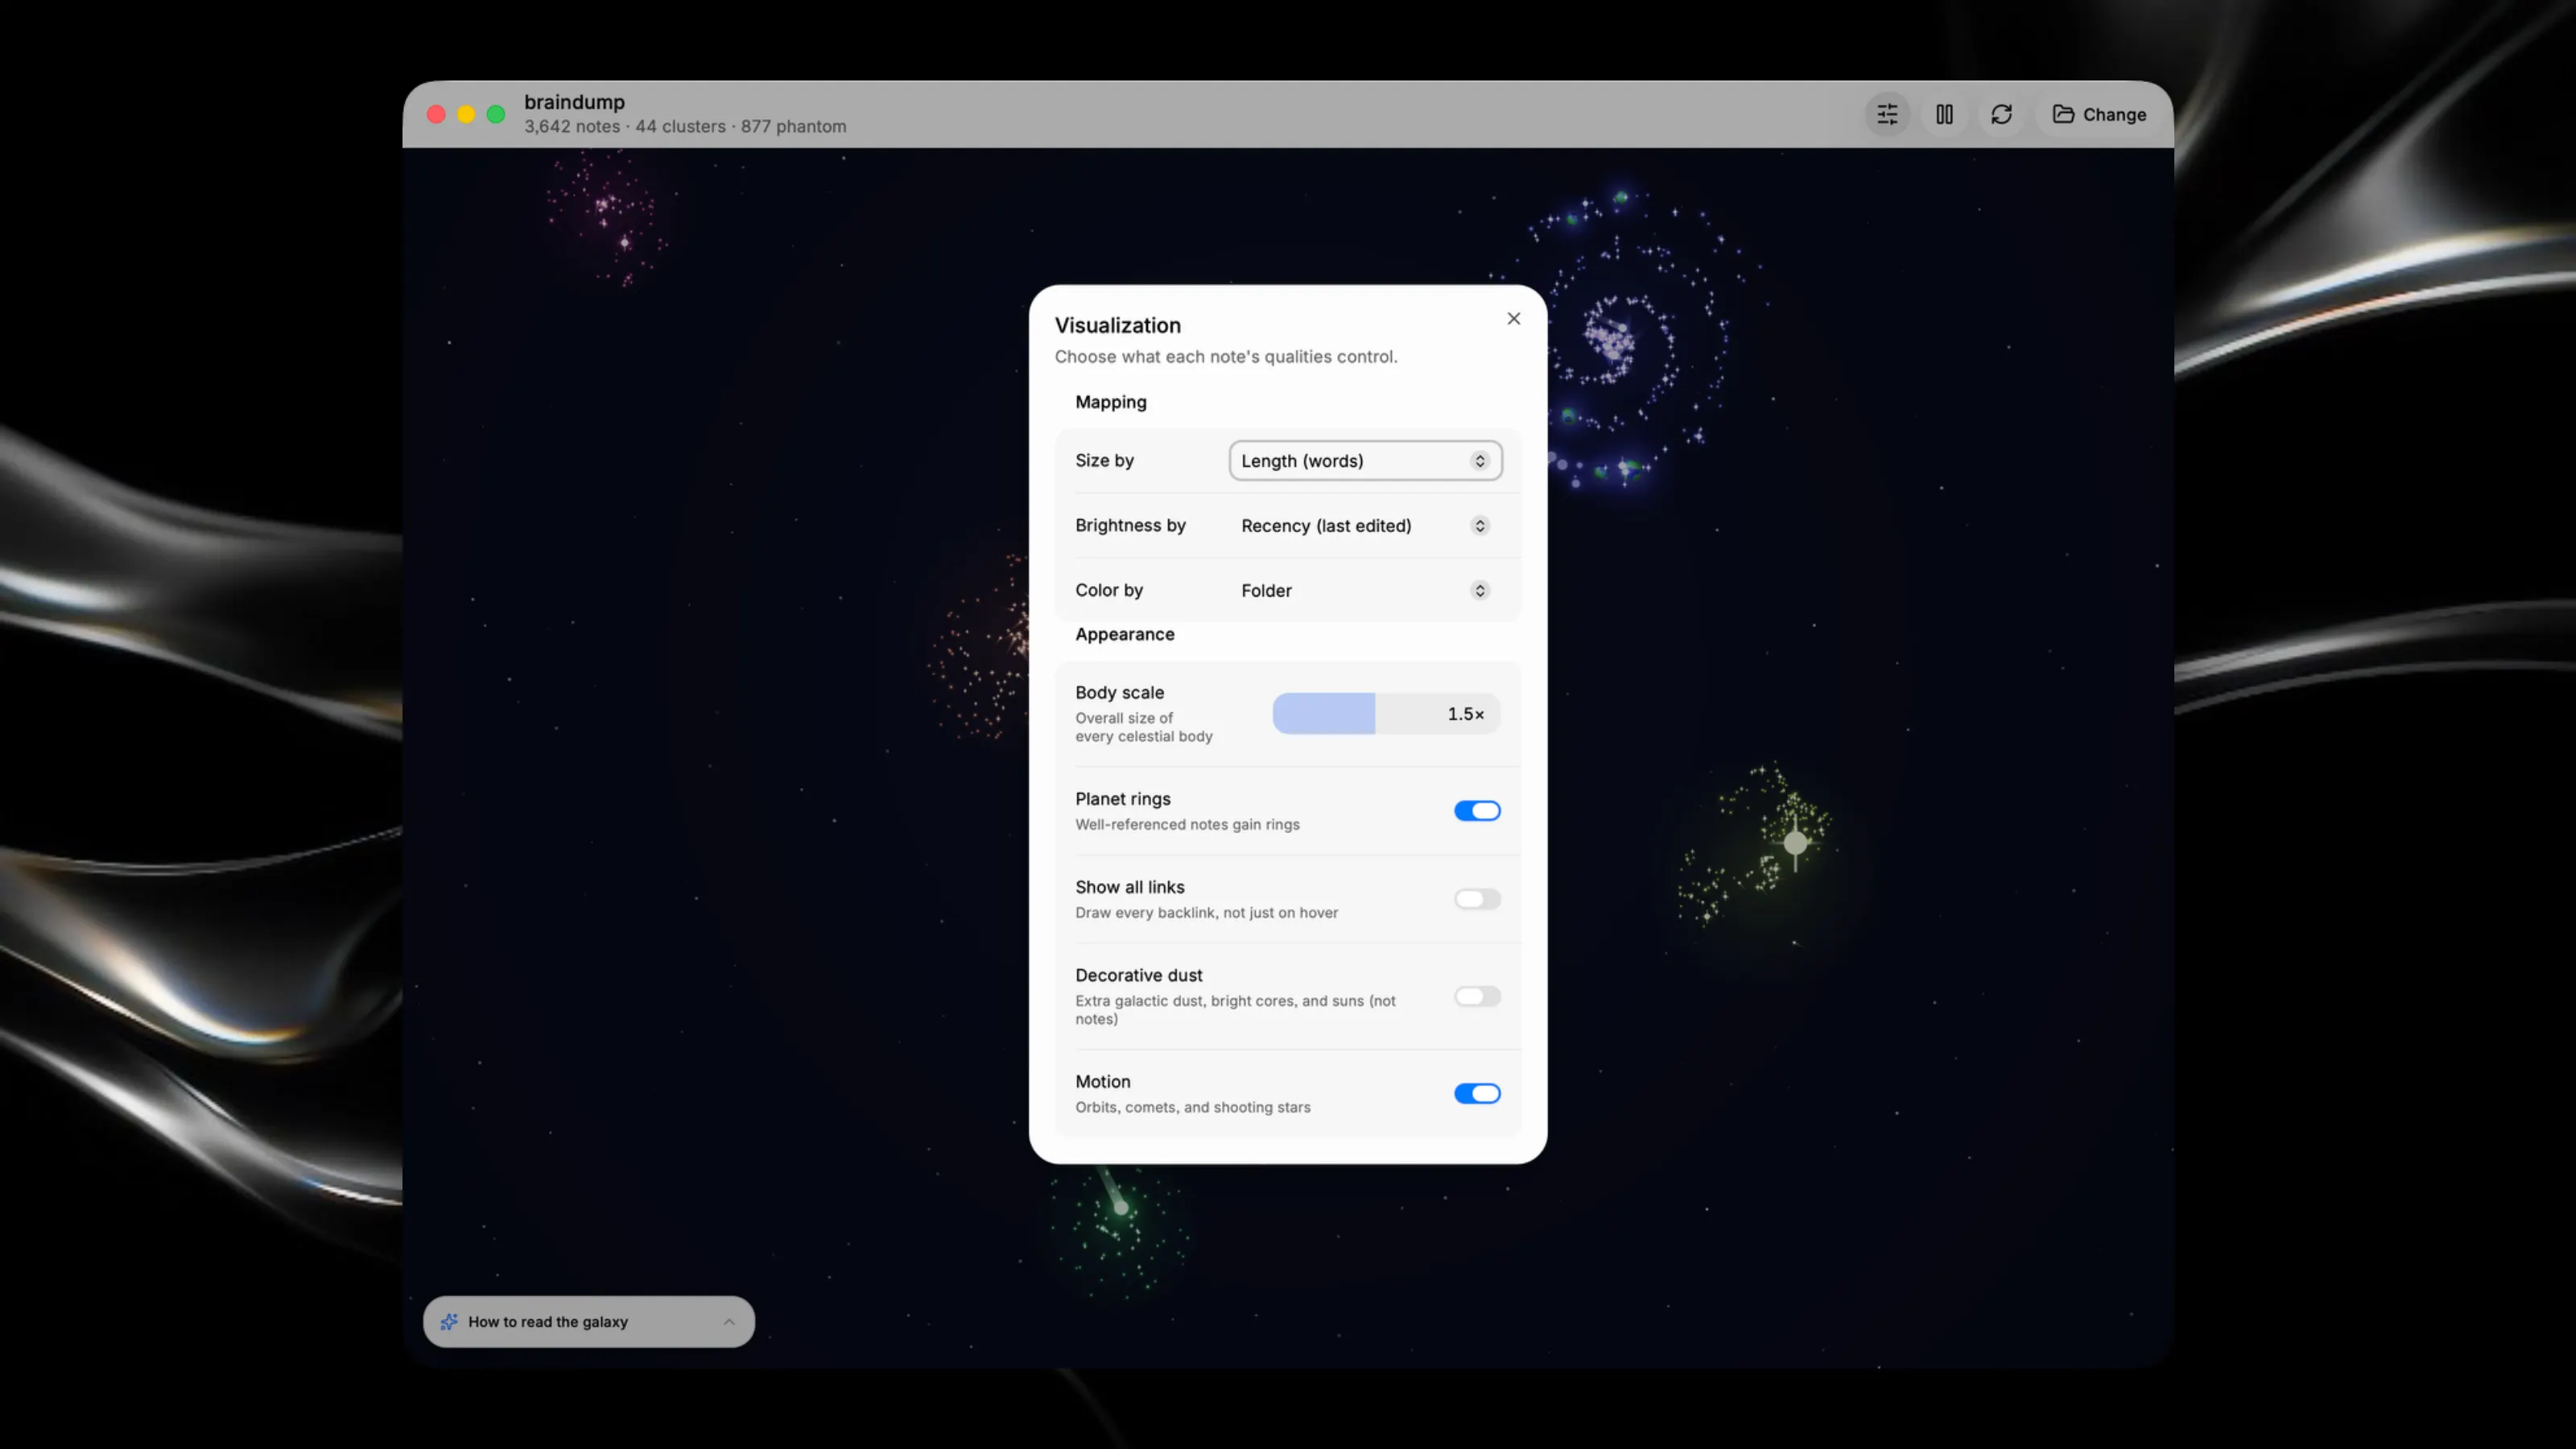Expand How to read the galaxy panel
Viewport: 2576px width, 1449px height.
click(589, 1322)
